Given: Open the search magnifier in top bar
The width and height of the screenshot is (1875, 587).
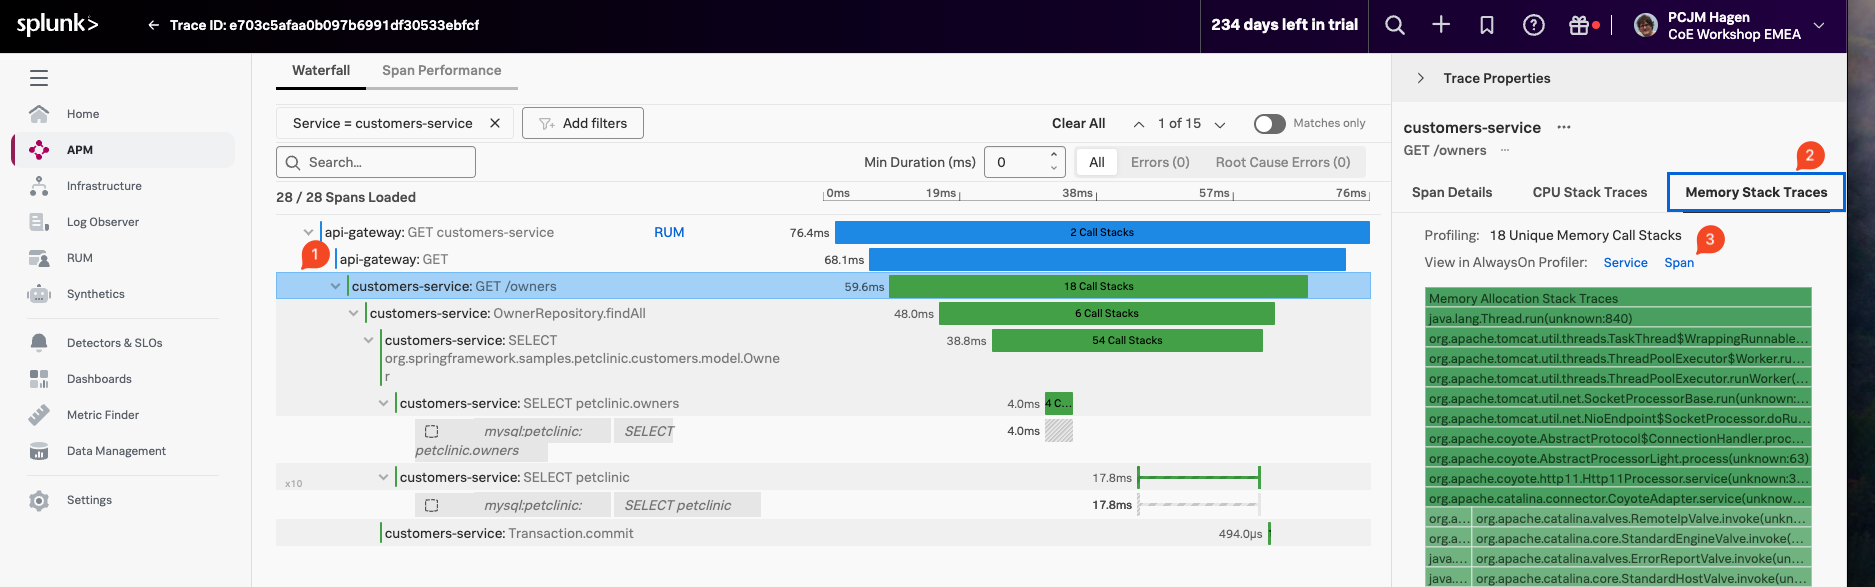Looking at the screenshot, I should pos(1395,26).
